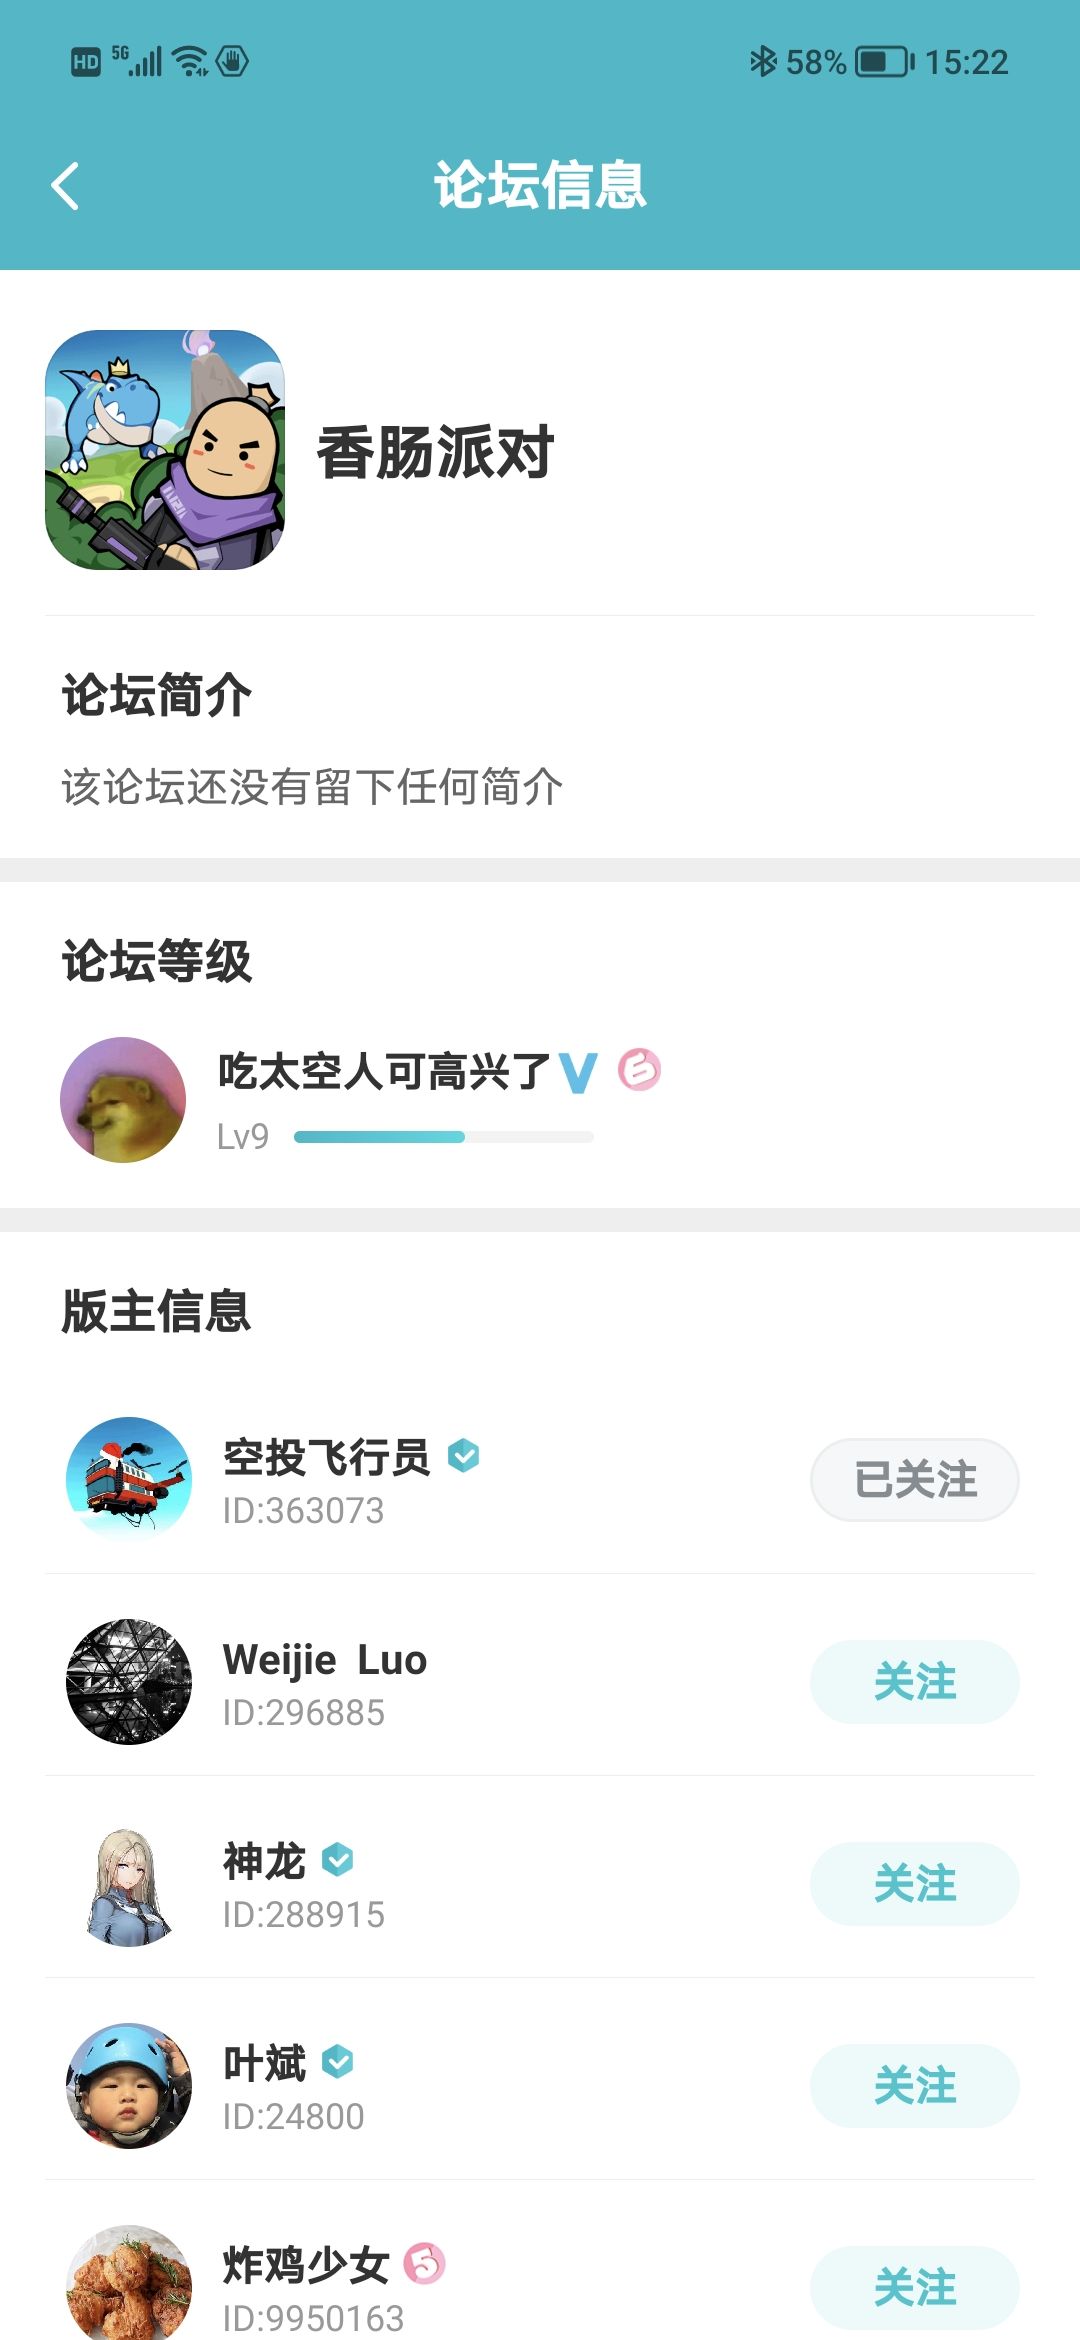Open 炸鸡少女 fried chicken avatar

129,2283
